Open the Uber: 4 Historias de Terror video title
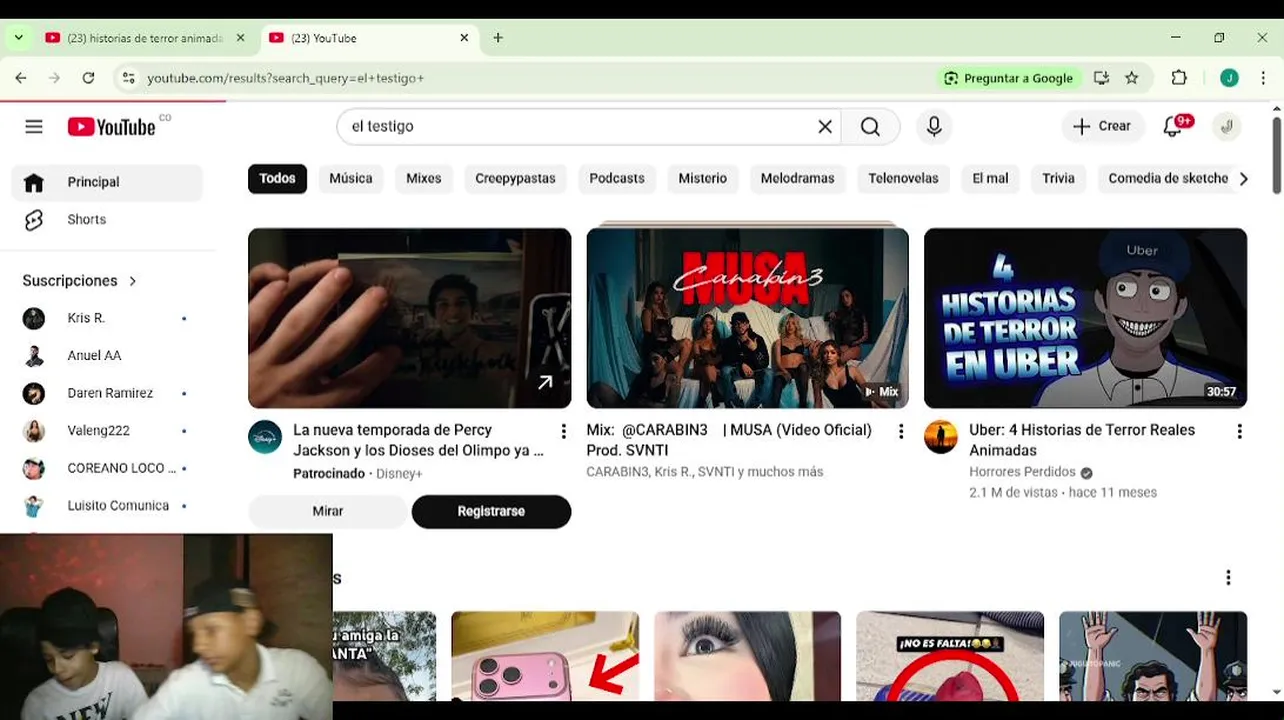This screenshot has width=1284, height=720. [x=1082, y=440]
